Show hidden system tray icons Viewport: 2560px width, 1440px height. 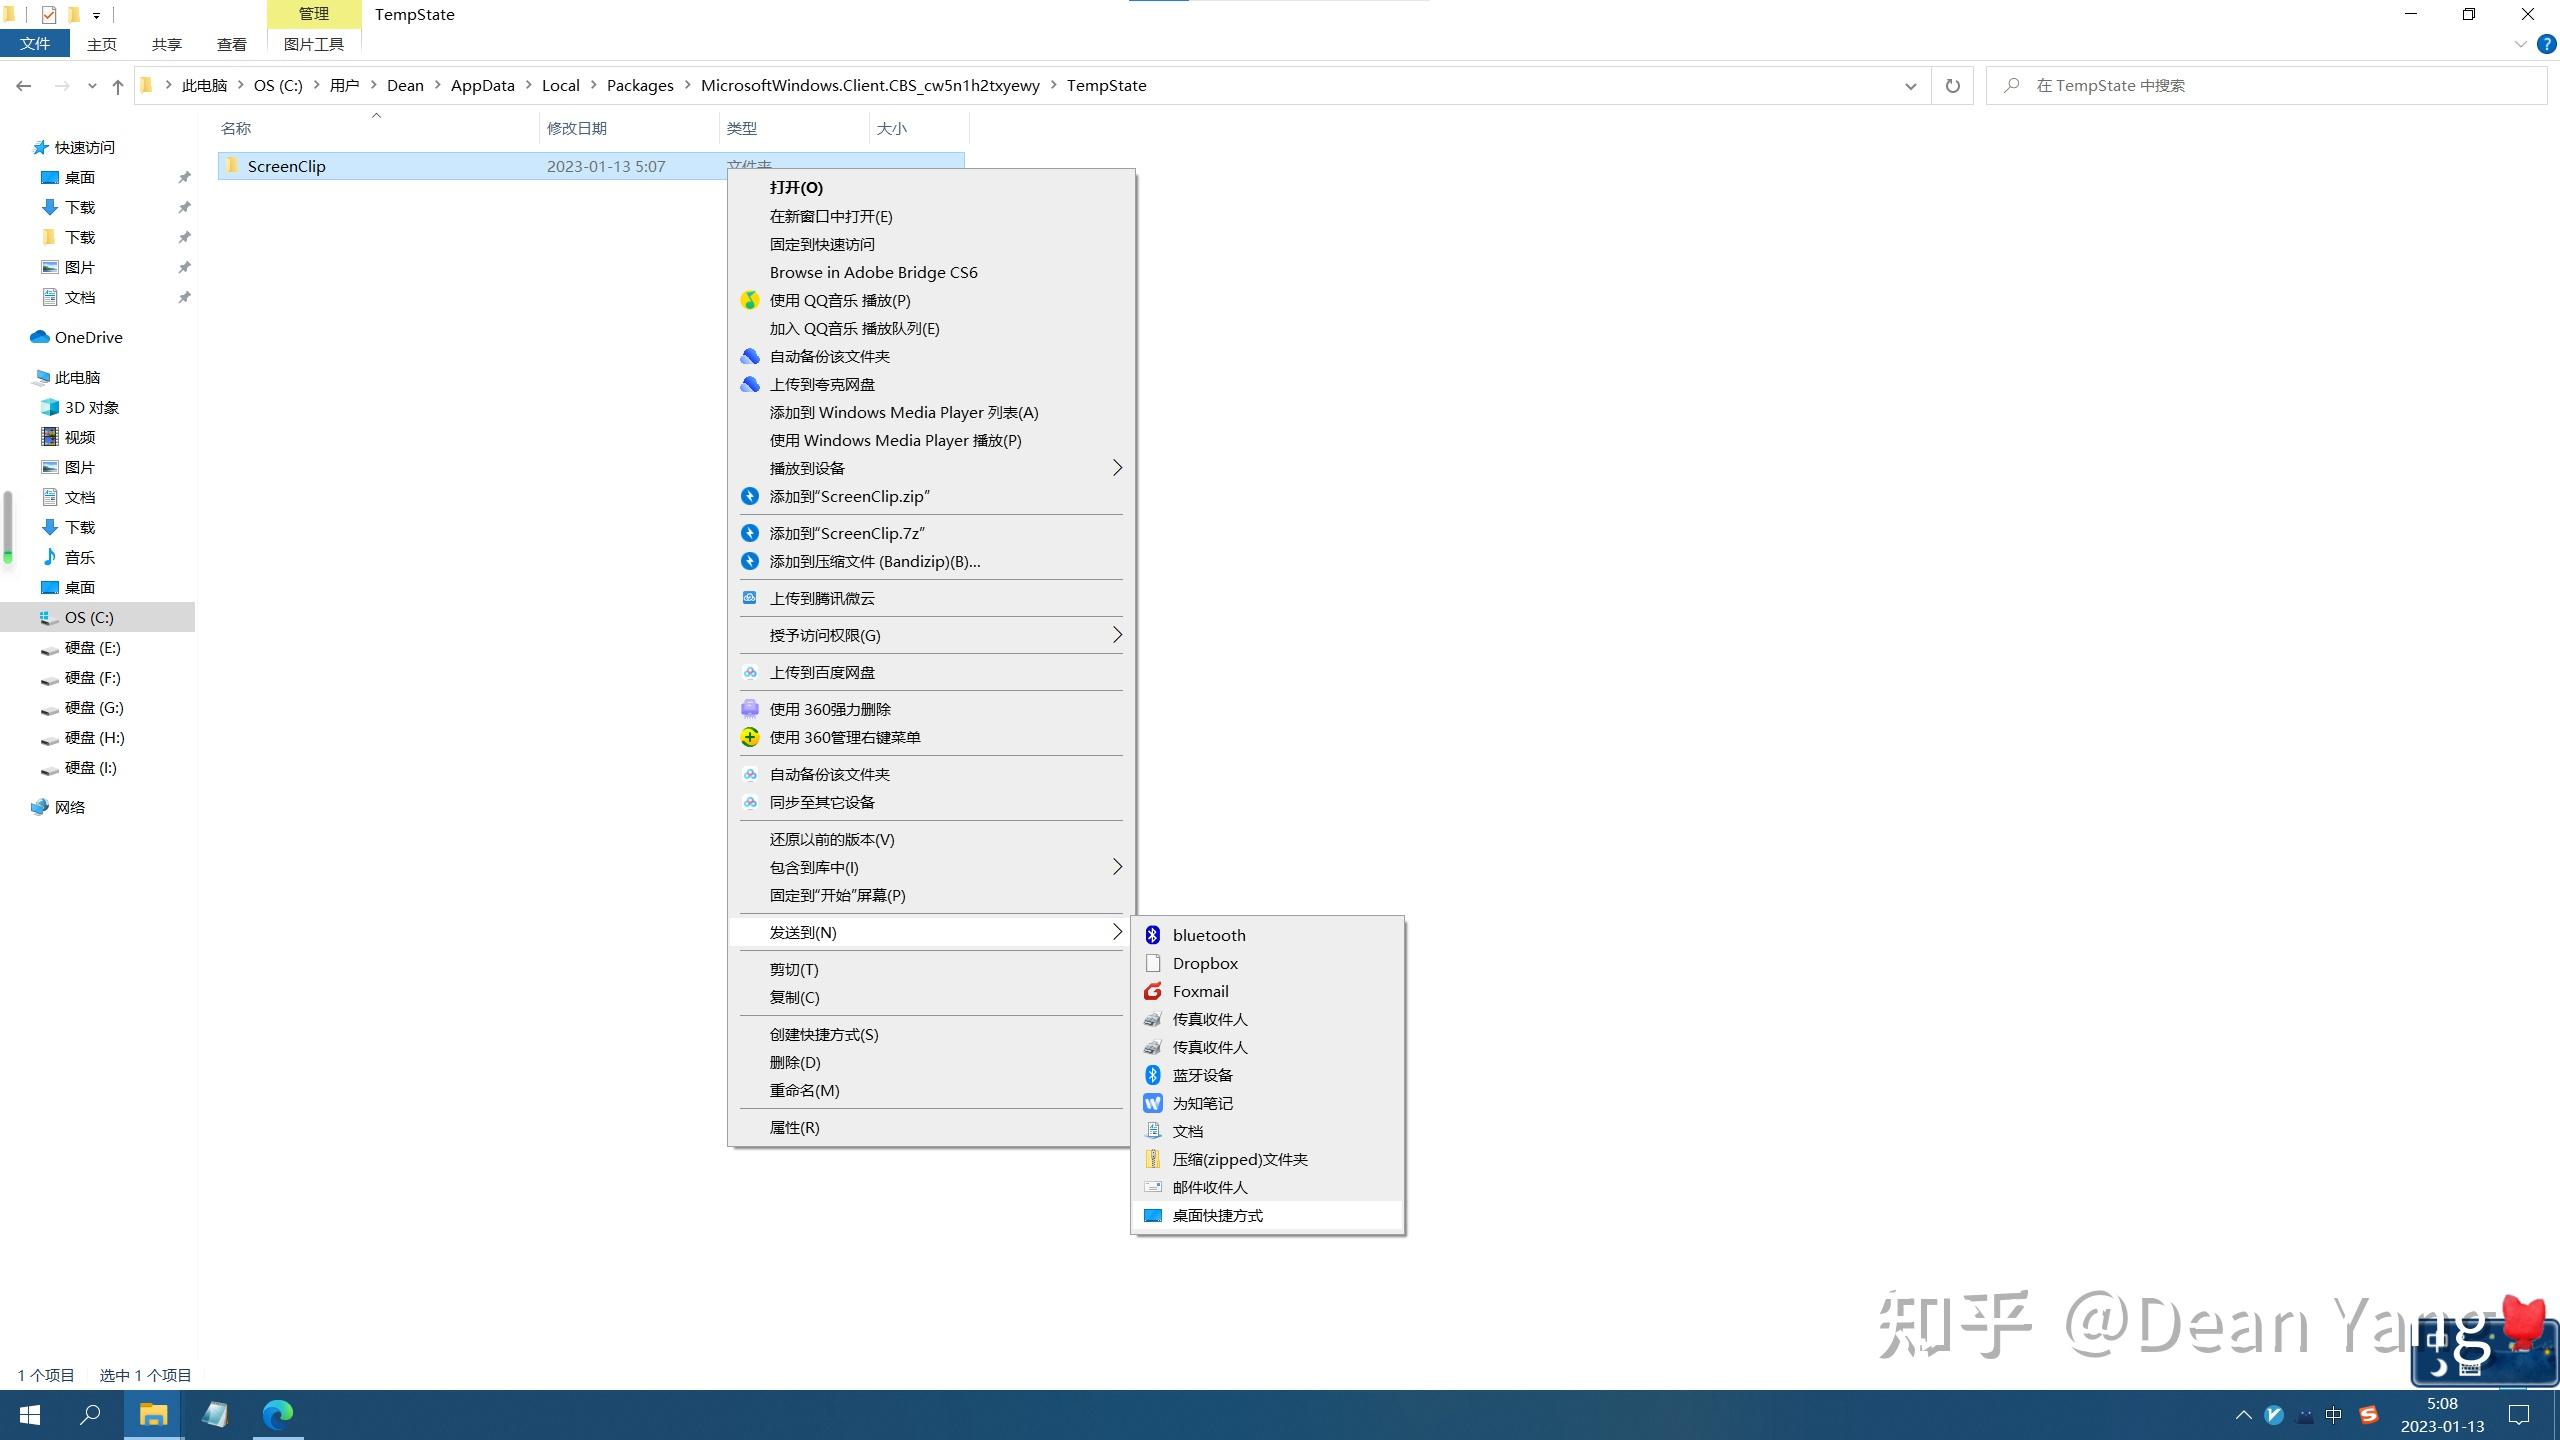click(2243, 1415)
